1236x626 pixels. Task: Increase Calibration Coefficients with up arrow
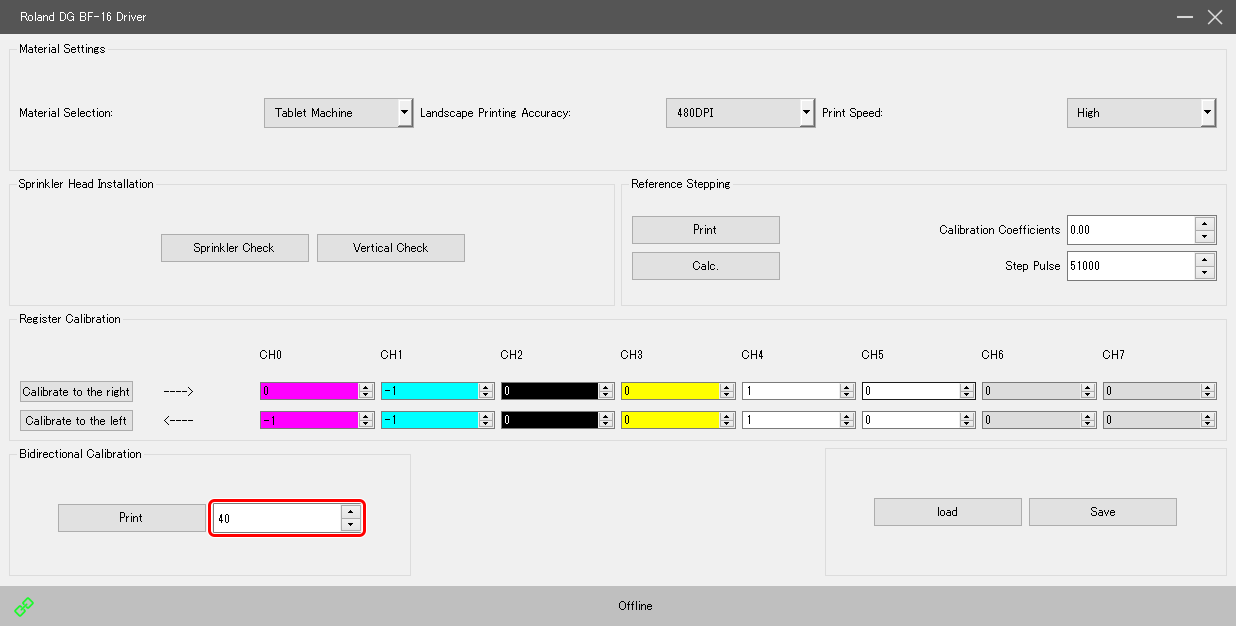[x=1205, y=224]
